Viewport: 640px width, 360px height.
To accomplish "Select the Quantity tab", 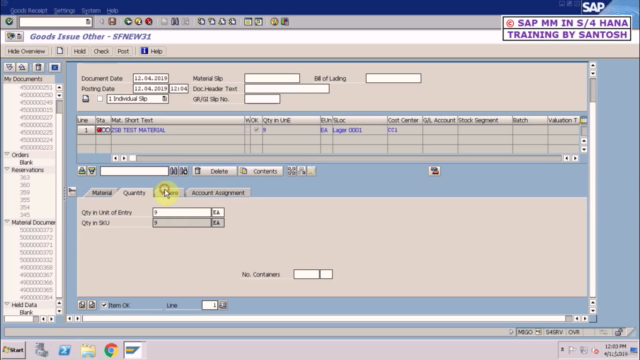I will [134, 193].
